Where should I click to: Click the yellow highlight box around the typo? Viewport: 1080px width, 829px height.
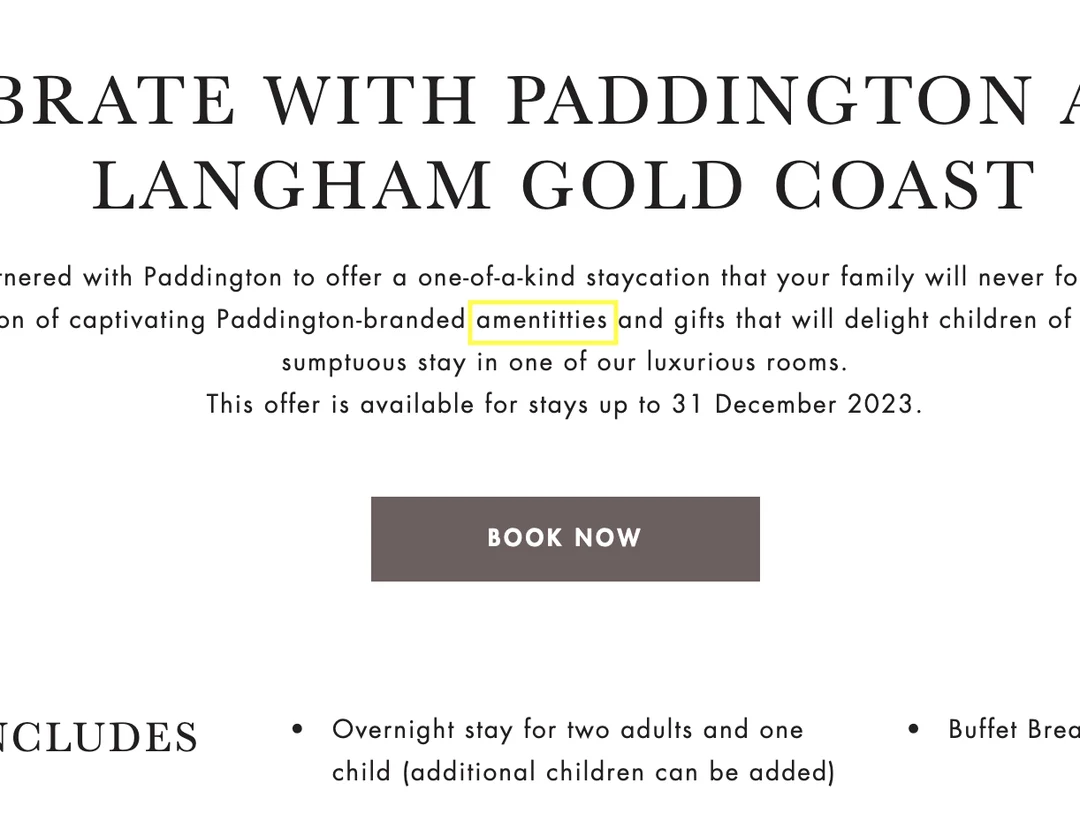coord(542,320)
